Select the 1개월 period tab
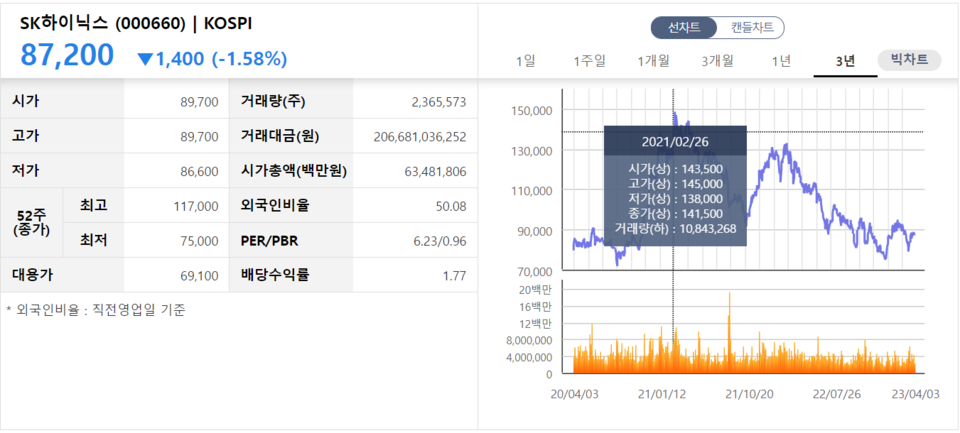The image size is (960, 433). [x=653, y=61]
